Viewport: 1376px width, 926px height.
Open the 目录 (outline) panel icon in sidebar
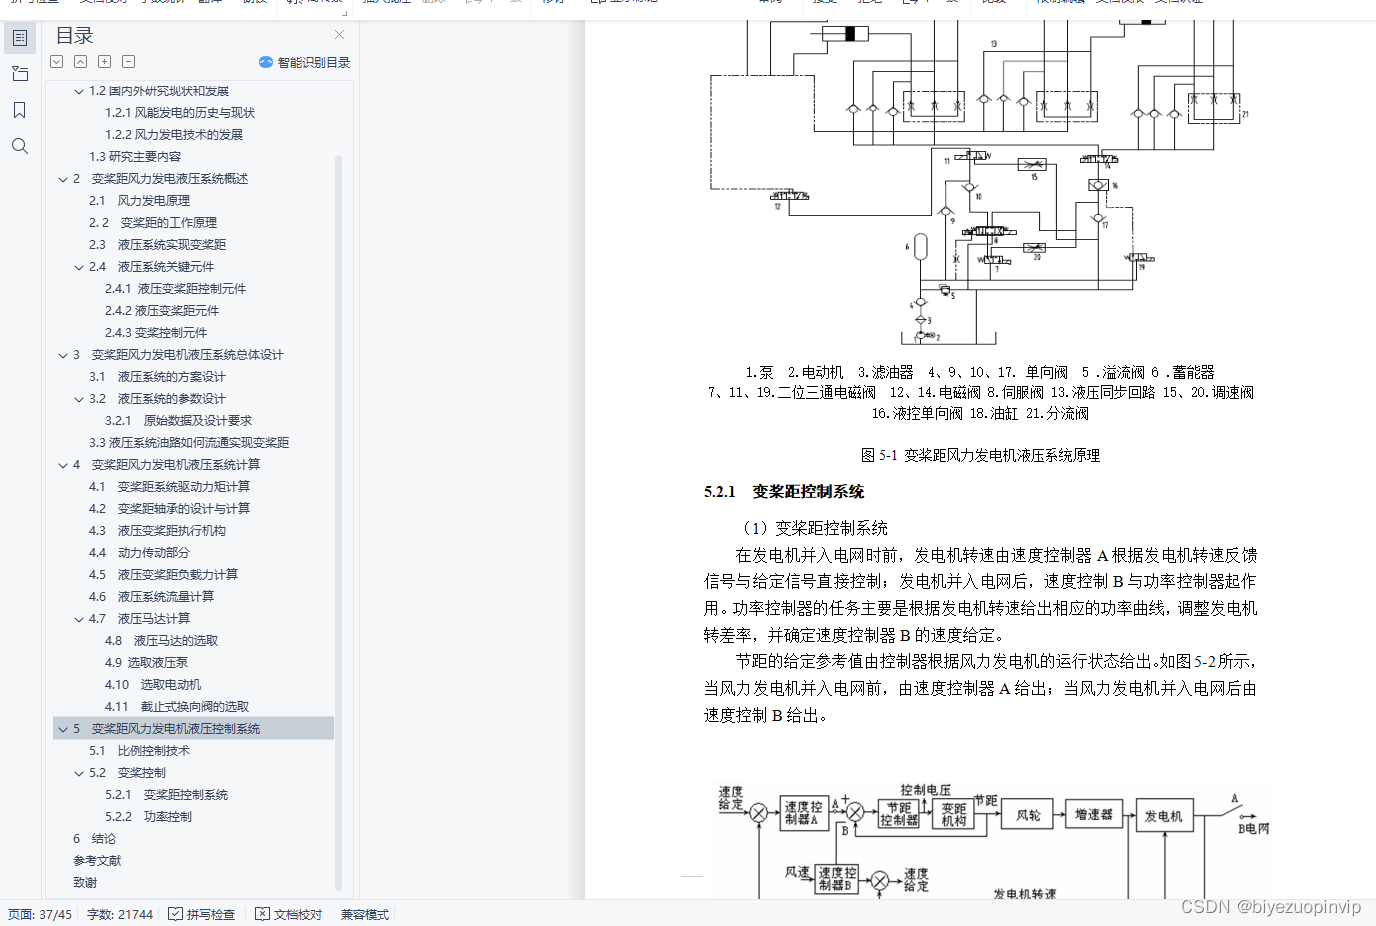click(x=19, y=37)
